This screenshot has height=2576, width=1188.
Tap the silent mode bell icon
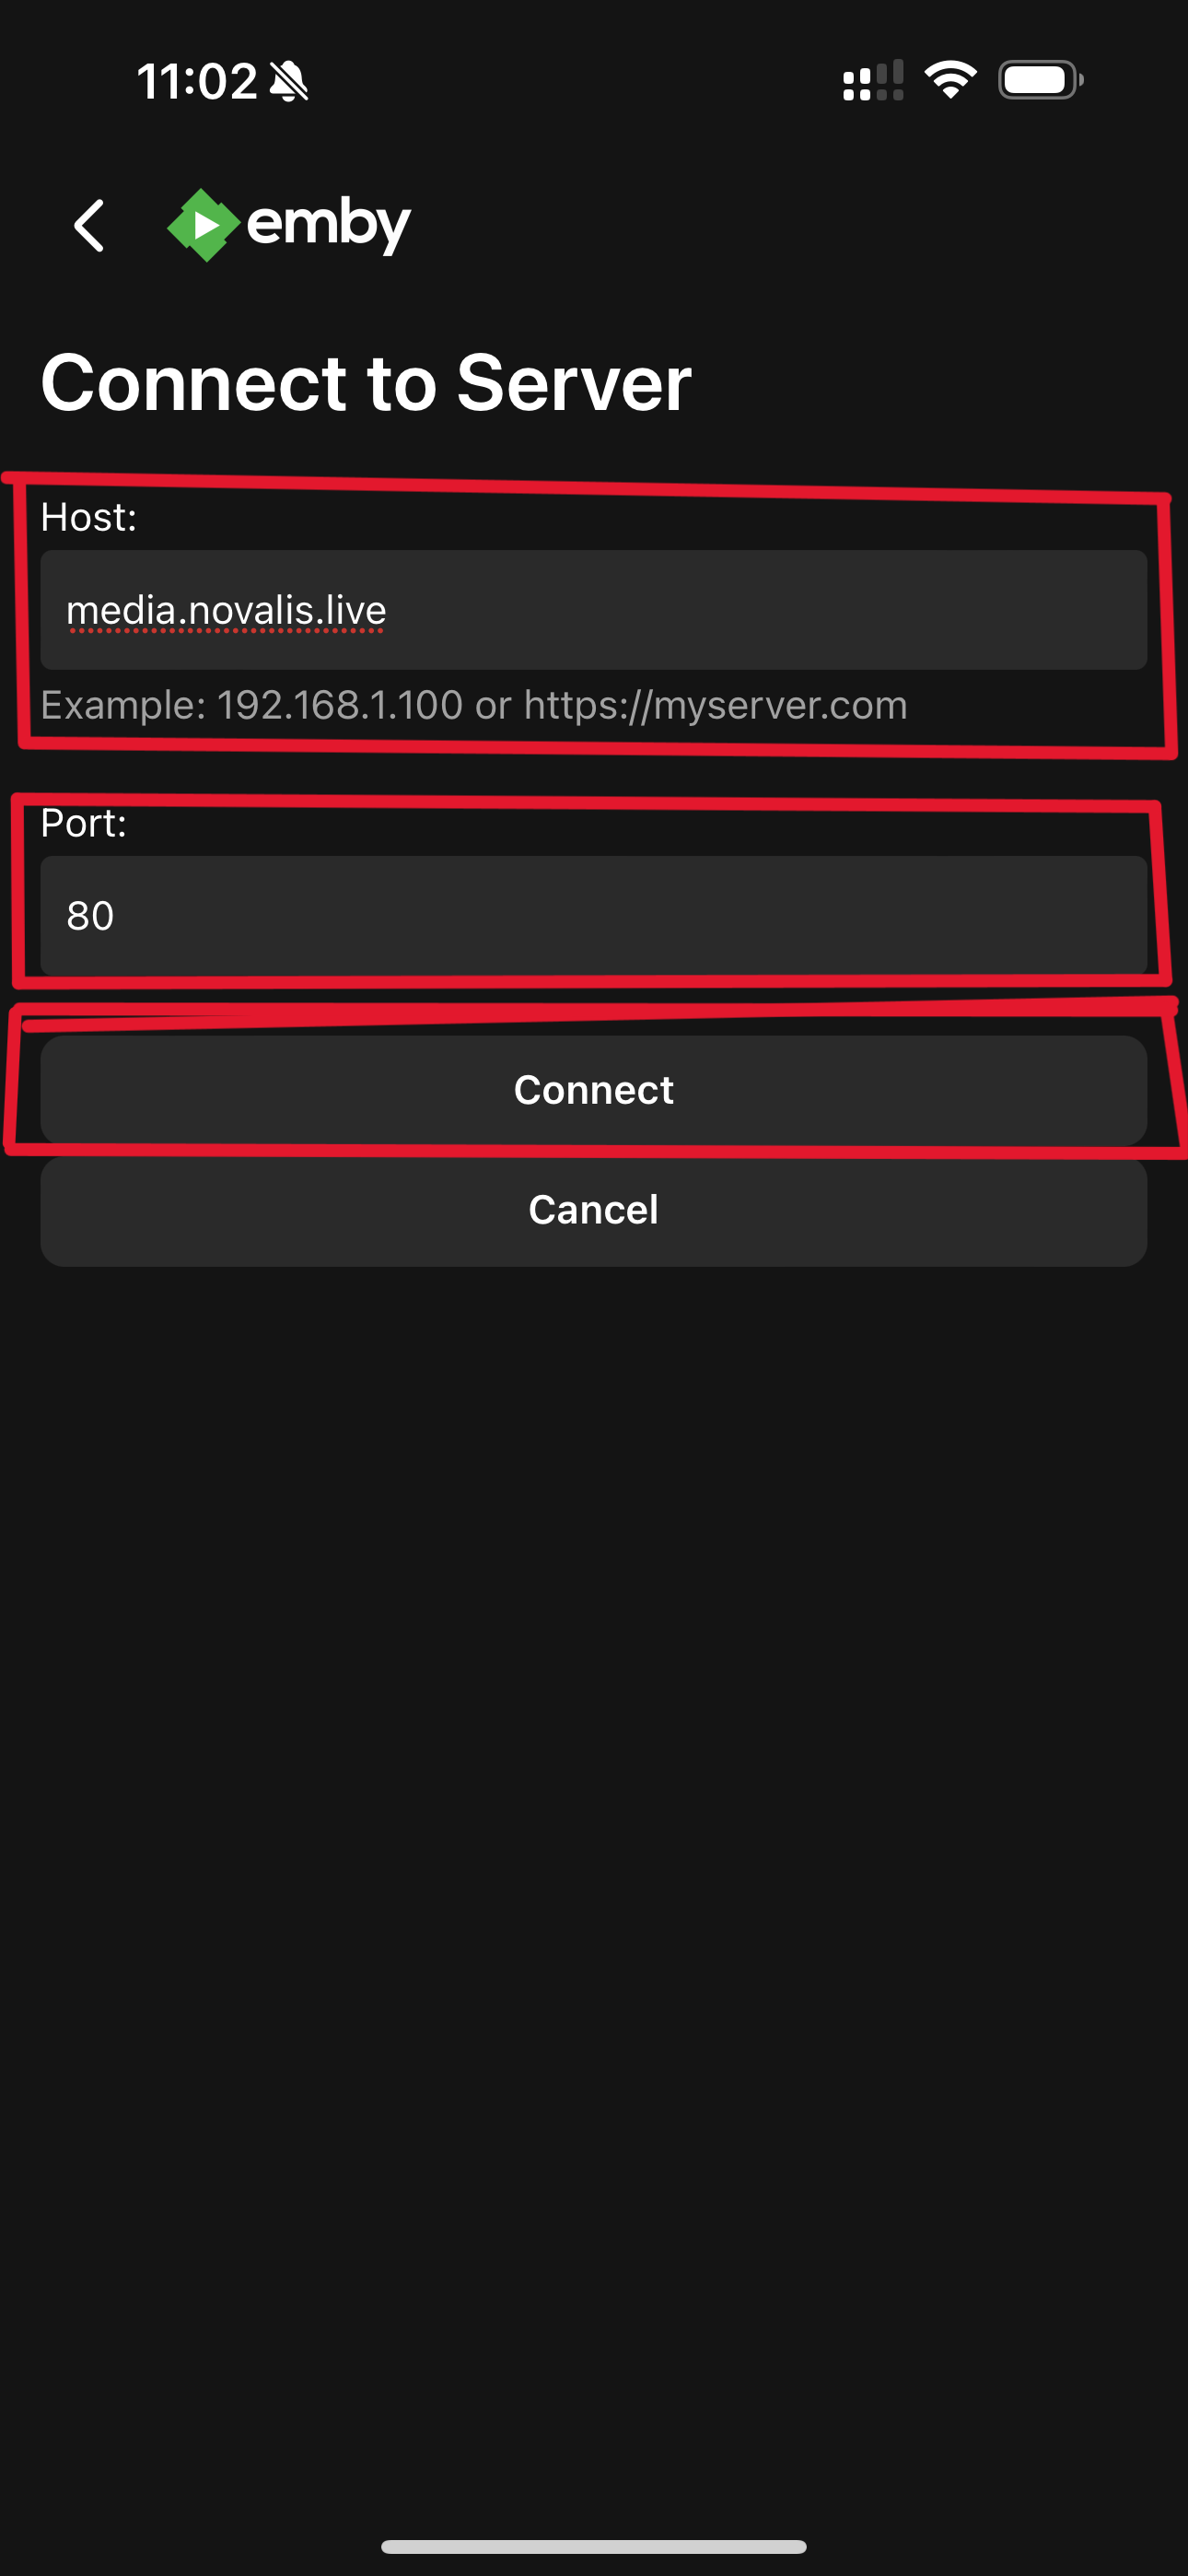click(x=289, y=81)
